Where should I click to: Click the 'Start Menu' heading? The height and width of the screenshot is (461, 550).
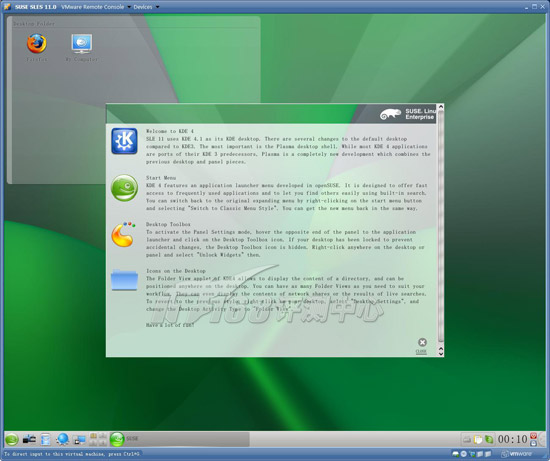click(x=161, y=178)
